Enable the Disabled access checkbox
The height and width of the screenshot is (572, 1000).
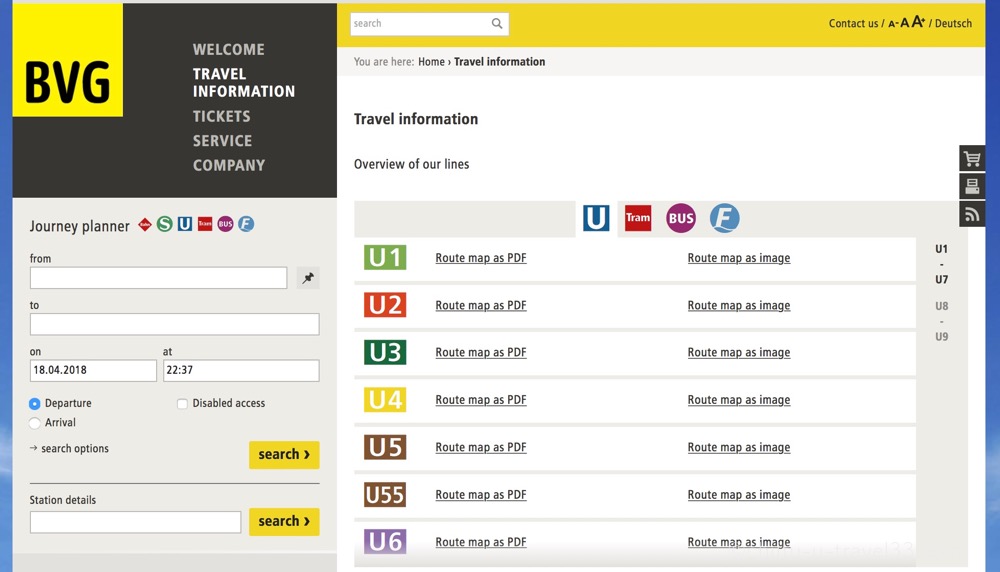pyautogui.click(x=182, y=404)
